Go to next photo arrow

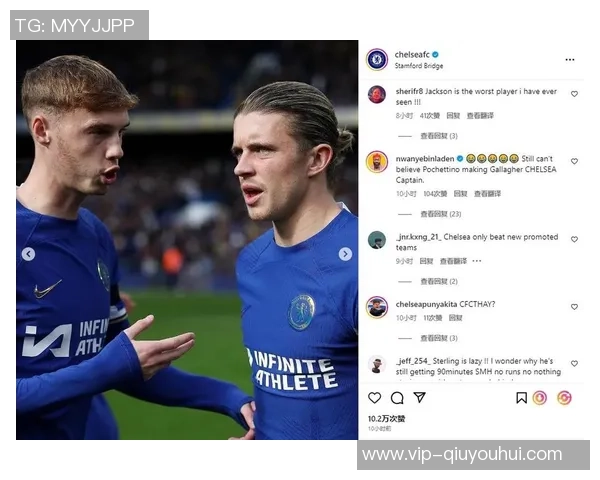345,254
